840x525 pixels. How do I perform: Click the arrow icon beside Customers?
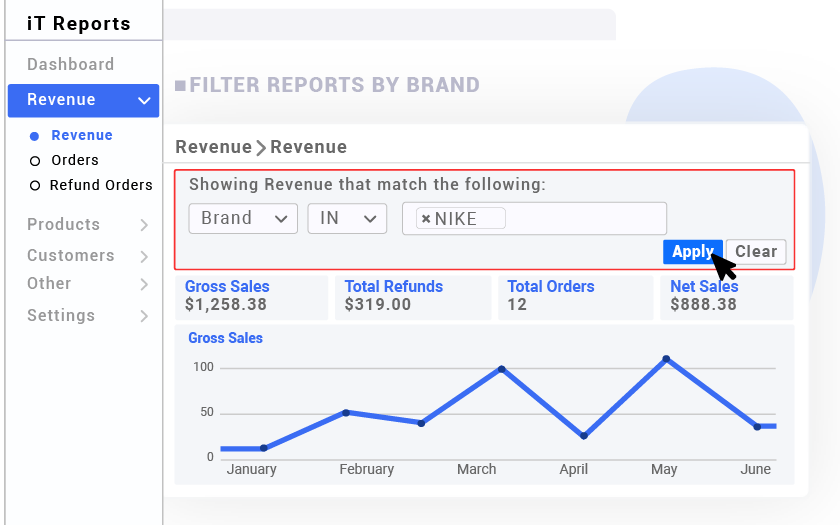click(144, 256)
